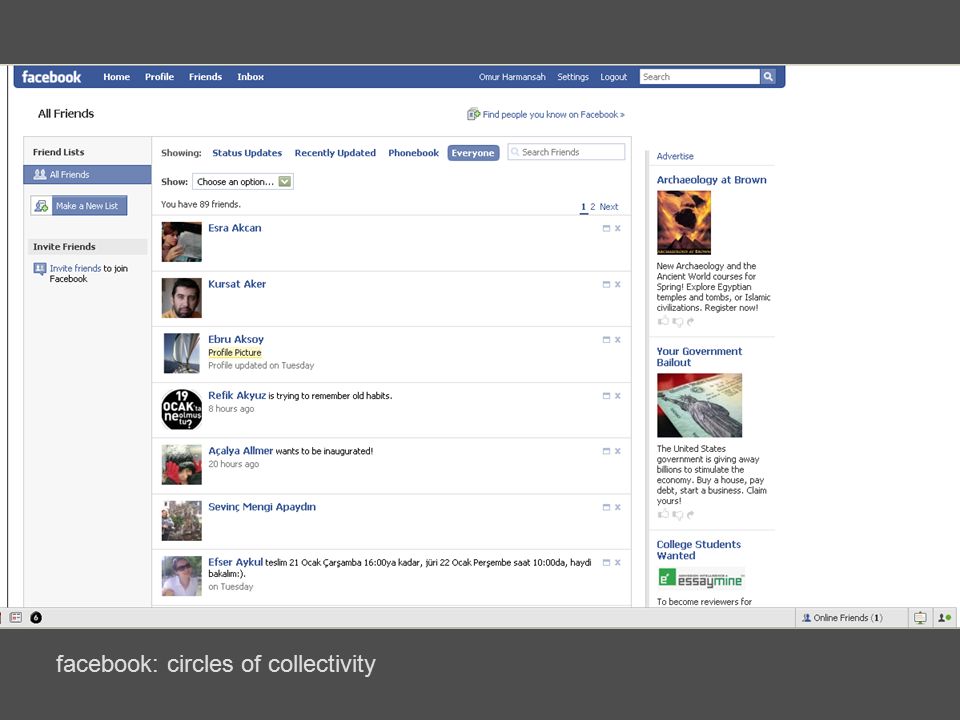
Task: Edit lists icon for Ebru Aksoy
Action: click(x=606, y=340)
